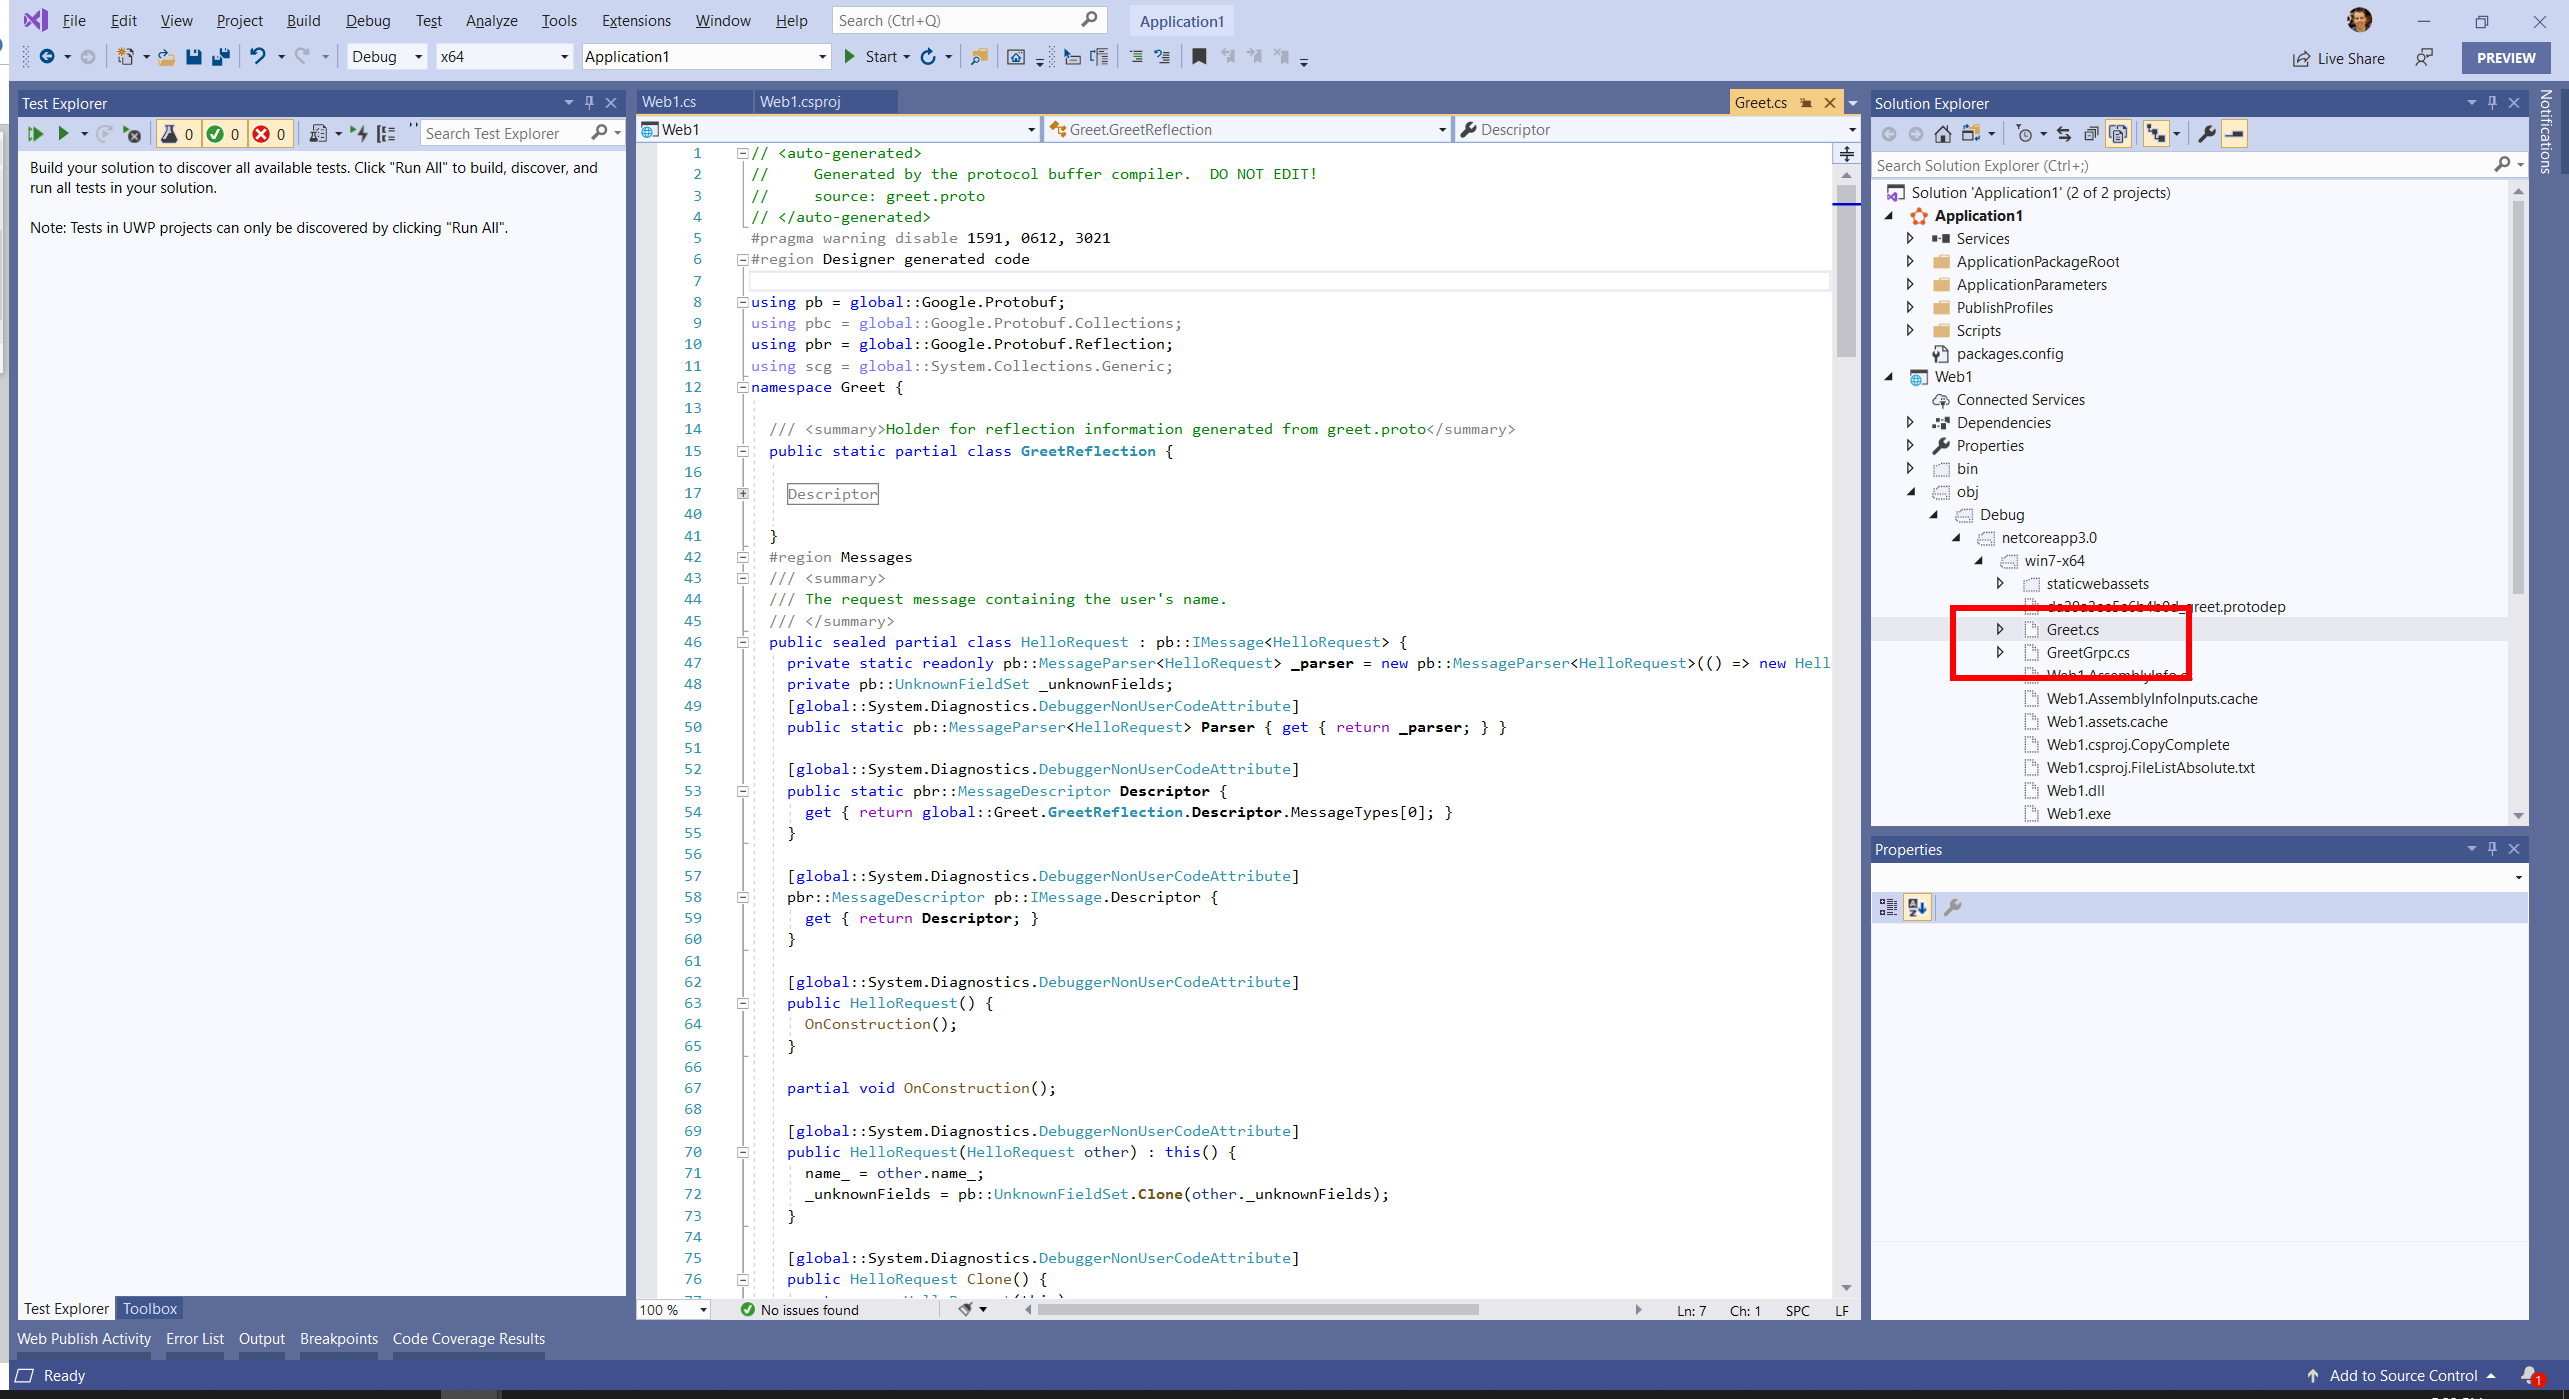The image size is (2569, 1399).
Task: Click the PREVIEW button
Action: click(2506, 57)
